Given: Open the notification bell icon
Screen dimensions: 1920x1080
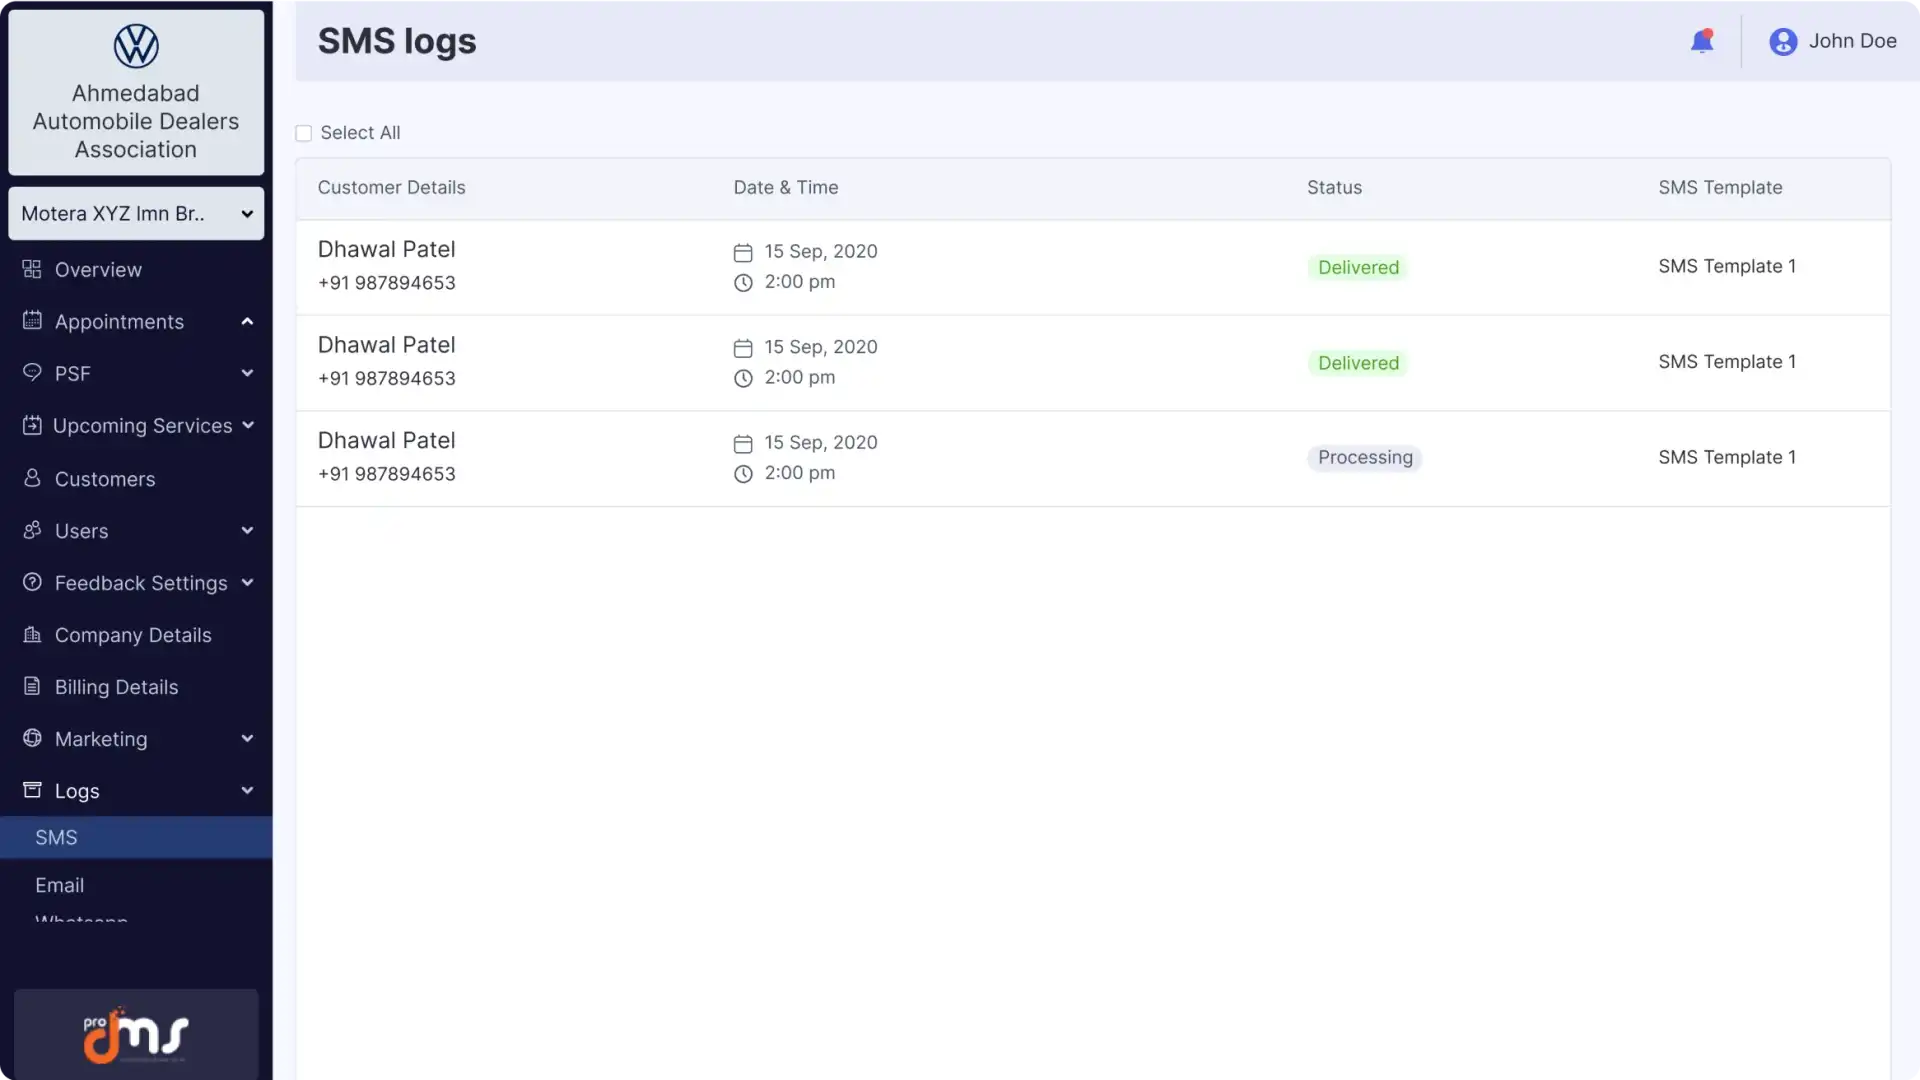Looking at the screenshot, I should tap(1702, 40).
